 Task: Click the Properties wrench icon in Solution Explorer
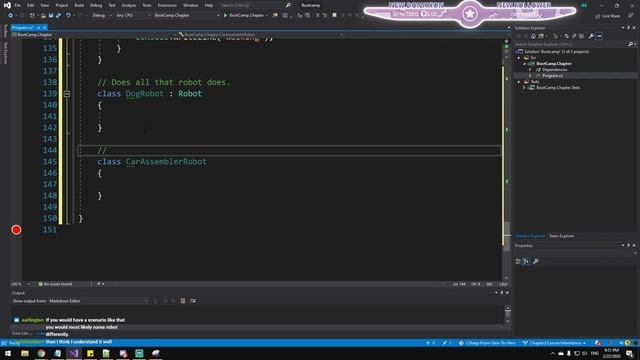point(591,36)
